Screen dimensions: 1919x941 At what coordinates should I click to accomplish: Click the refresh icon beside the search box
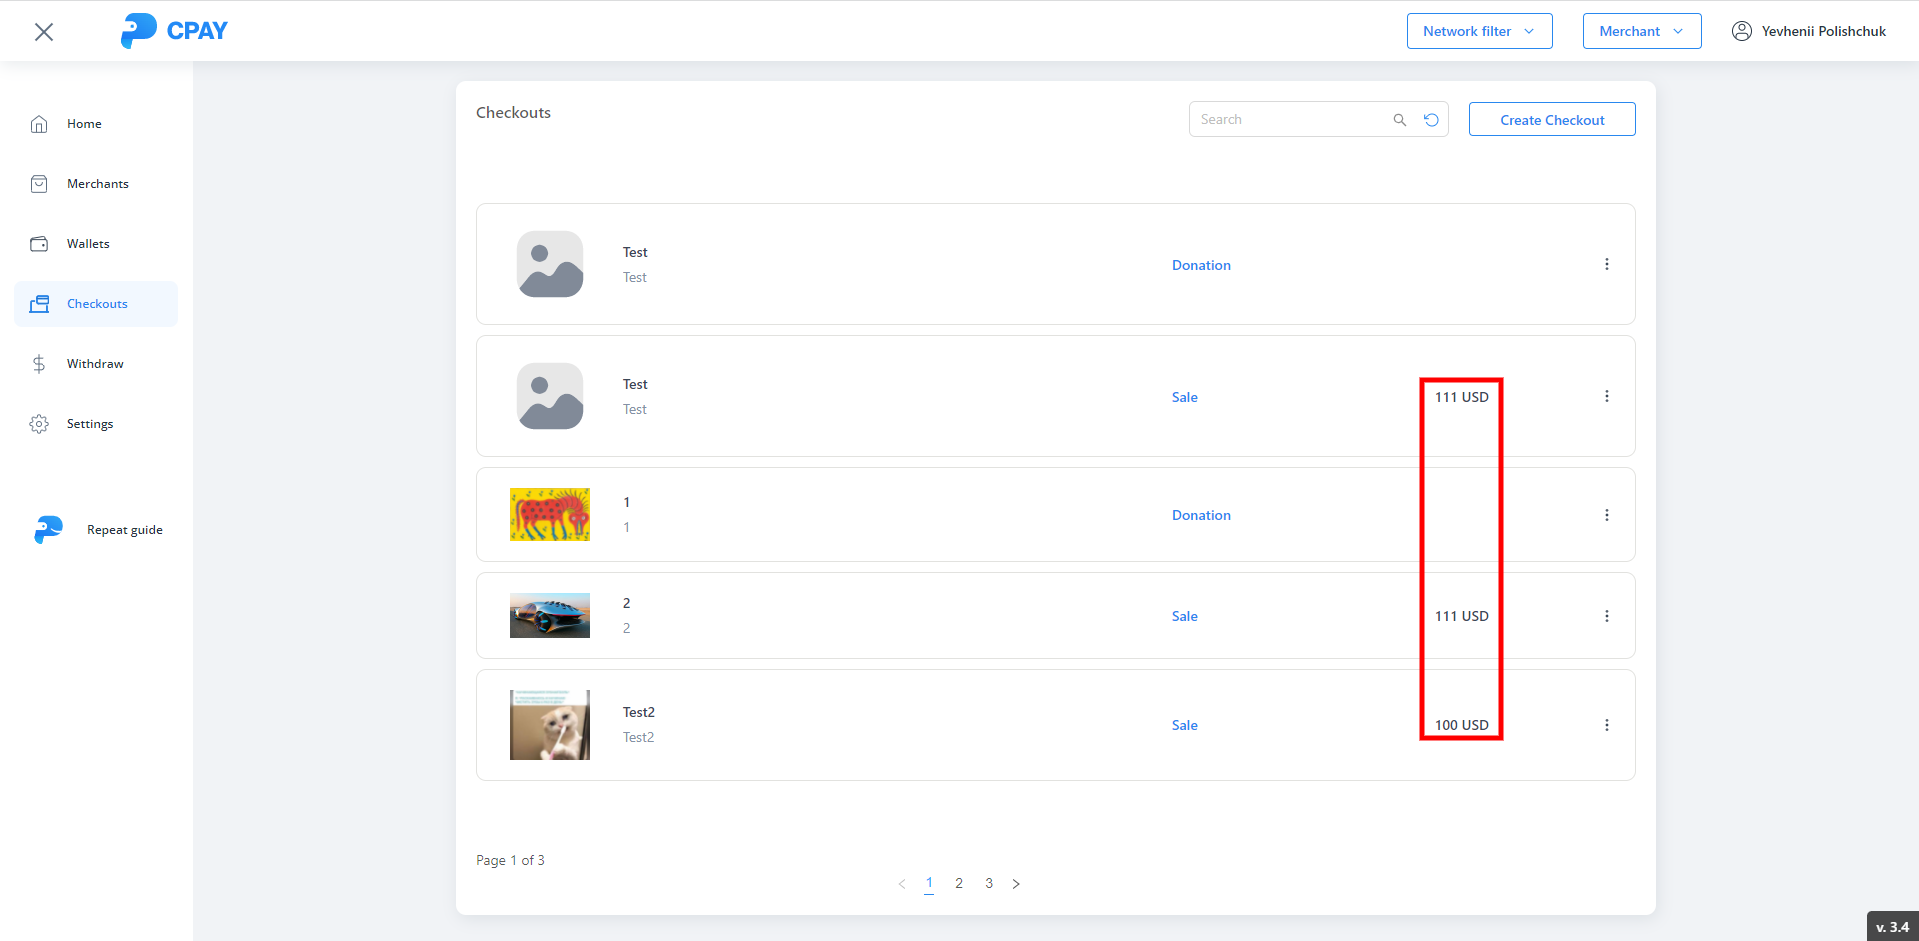(1431, 120)
